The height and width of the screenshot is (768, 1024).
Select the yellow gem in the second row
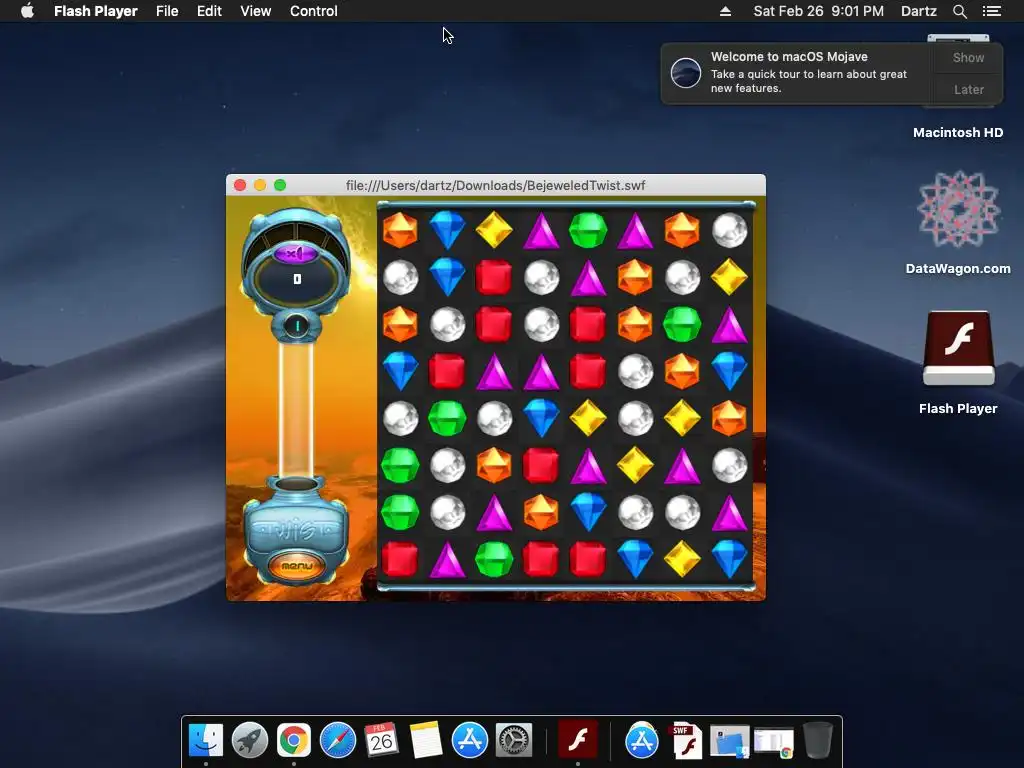click(729, 277)
